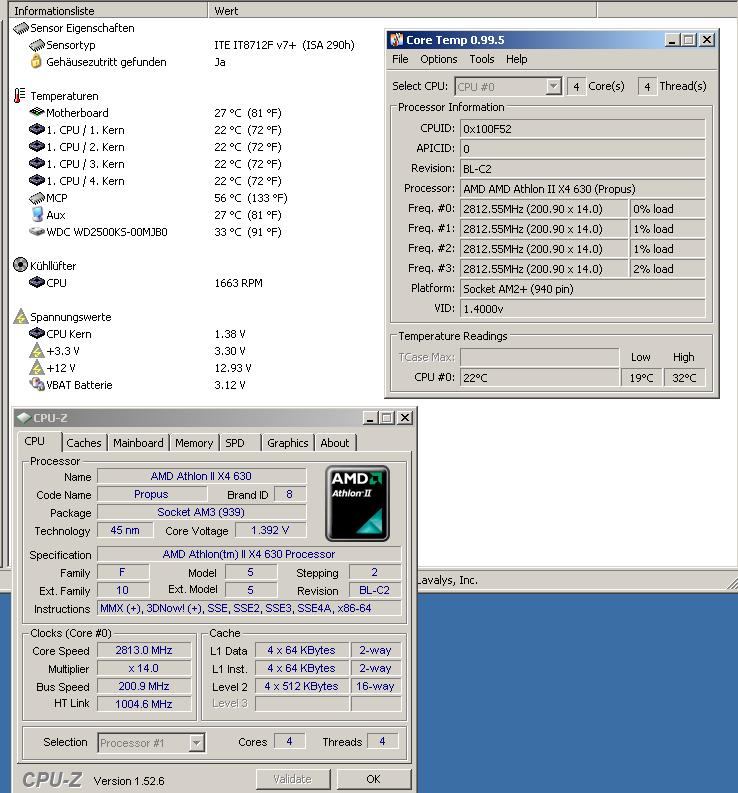Click the 1663 RPM fan speed value

point(238,283)
